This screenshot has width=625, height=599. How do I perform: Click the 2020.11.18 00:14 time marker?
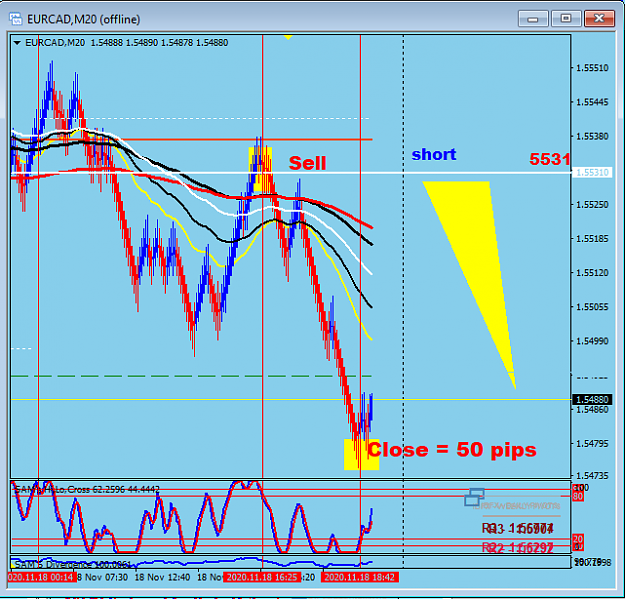coord(41,577)
